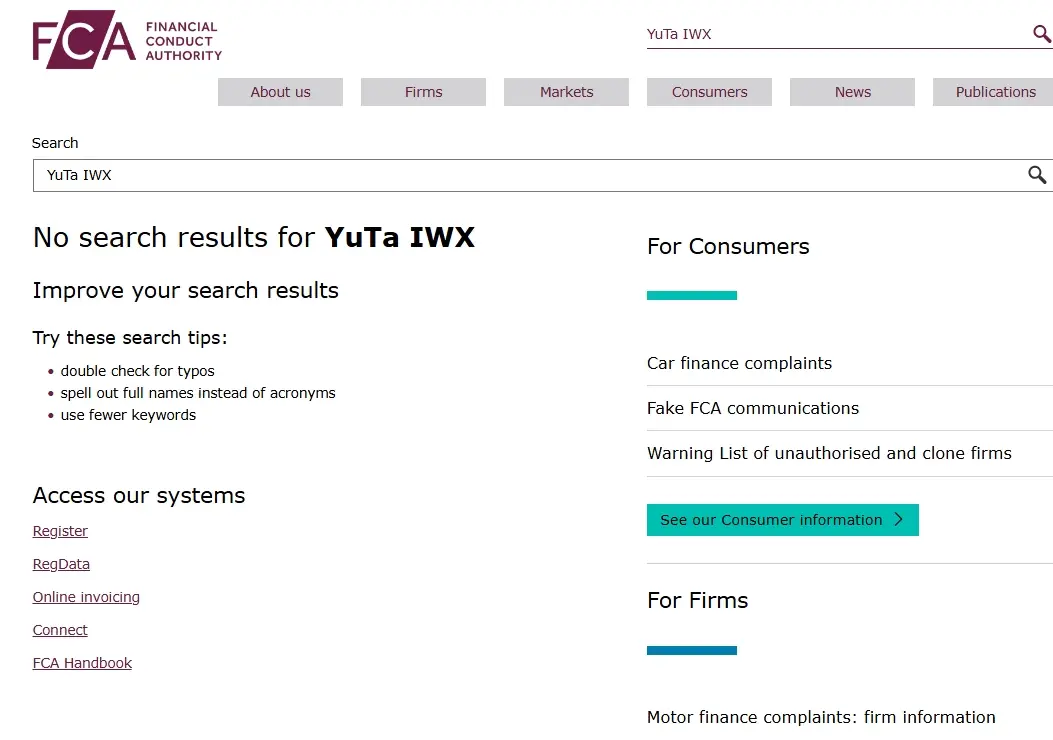Click the See our Consumer information button
The width and height of the screenshot is (1053, 740).
coord(782,520)
